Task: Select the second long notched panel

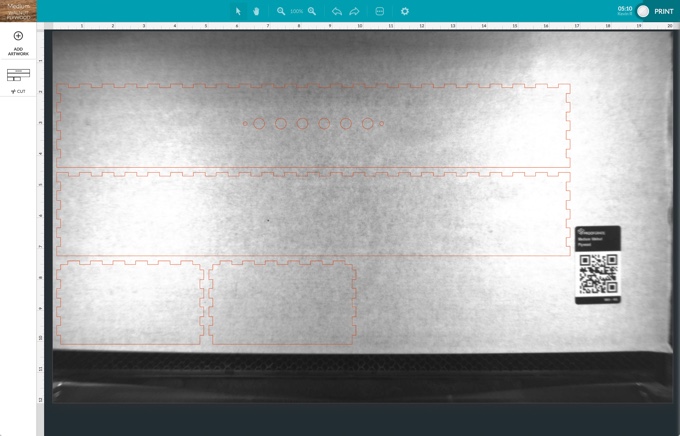Action: (x=313, y=214)
